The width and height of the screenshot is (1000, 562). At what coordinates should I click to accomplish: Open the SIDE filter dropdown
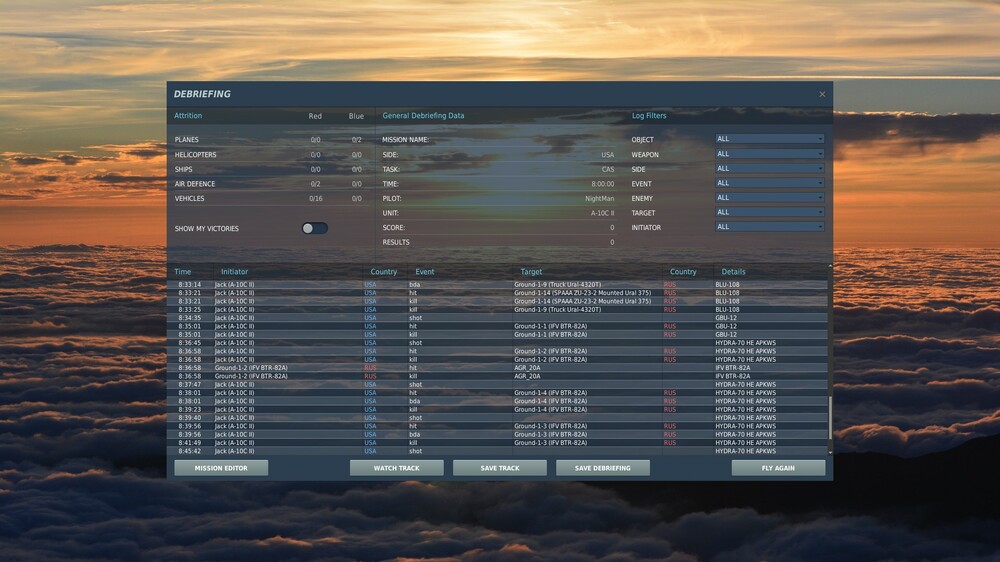coord(769,168)
